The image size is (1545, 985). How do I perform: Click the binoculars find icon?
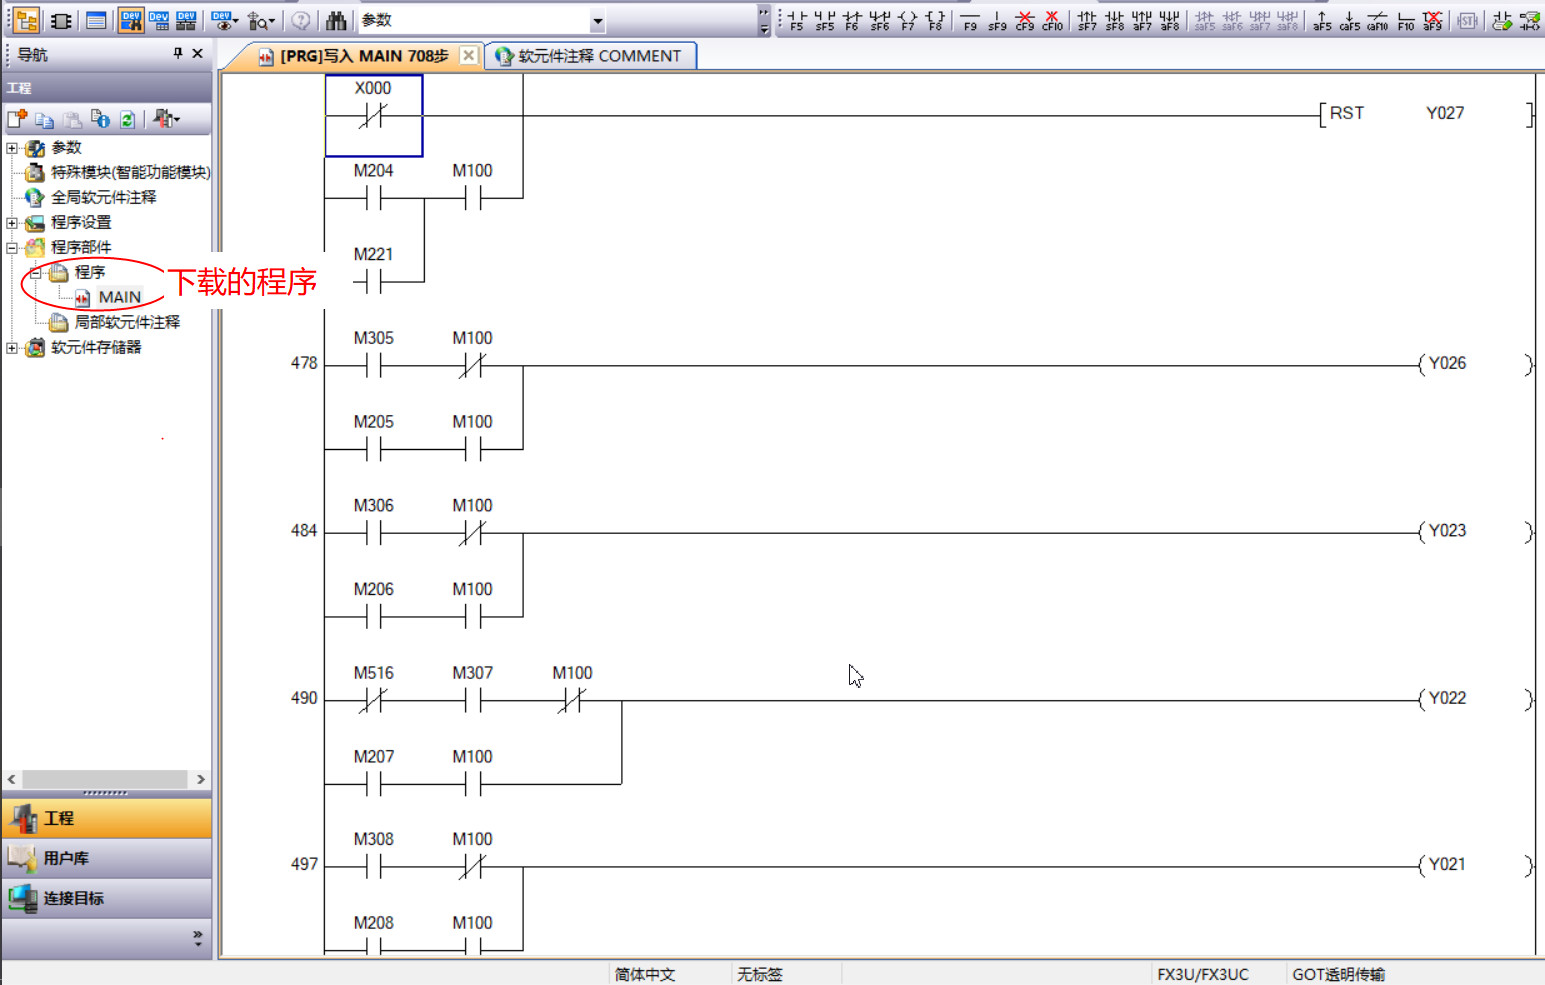336,20
